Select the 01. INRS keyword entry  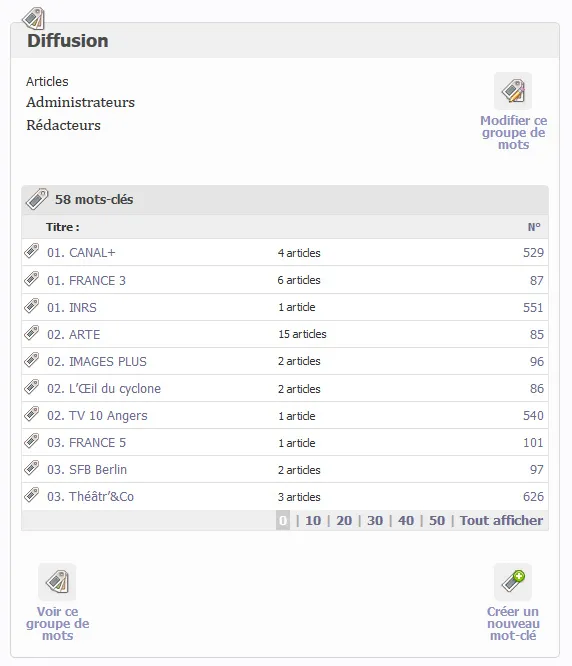pos(72,308)
